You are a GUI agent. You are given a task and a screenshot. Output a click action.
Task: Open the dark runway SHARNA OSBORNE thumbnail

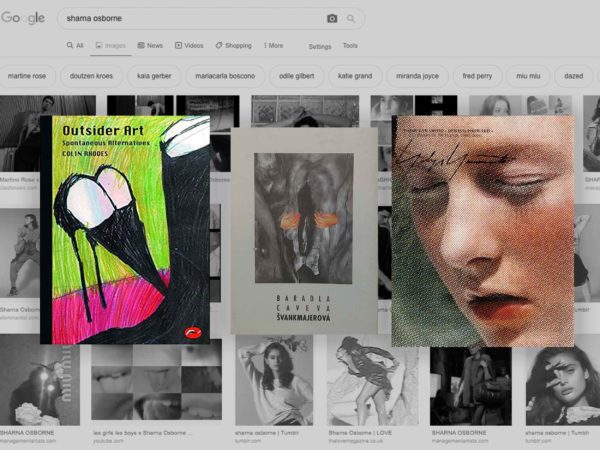pos(471,386)
